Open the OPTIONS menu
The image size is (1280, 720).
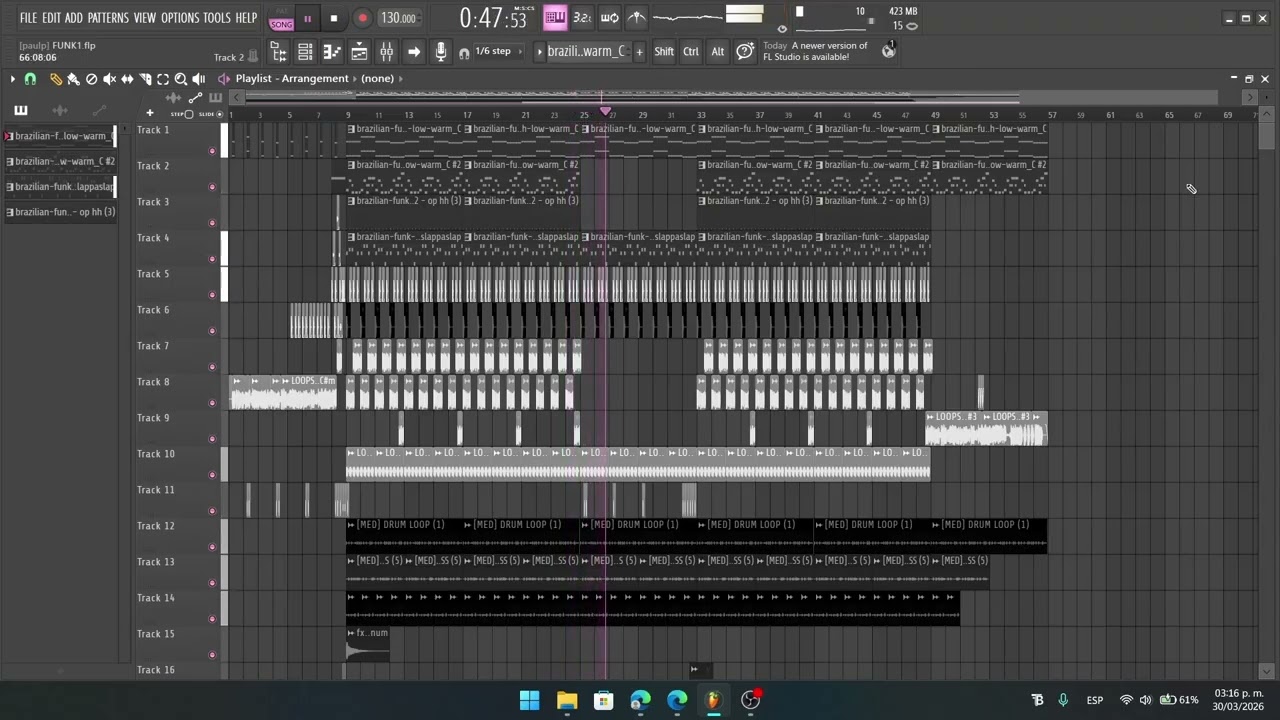click(180, 18)
